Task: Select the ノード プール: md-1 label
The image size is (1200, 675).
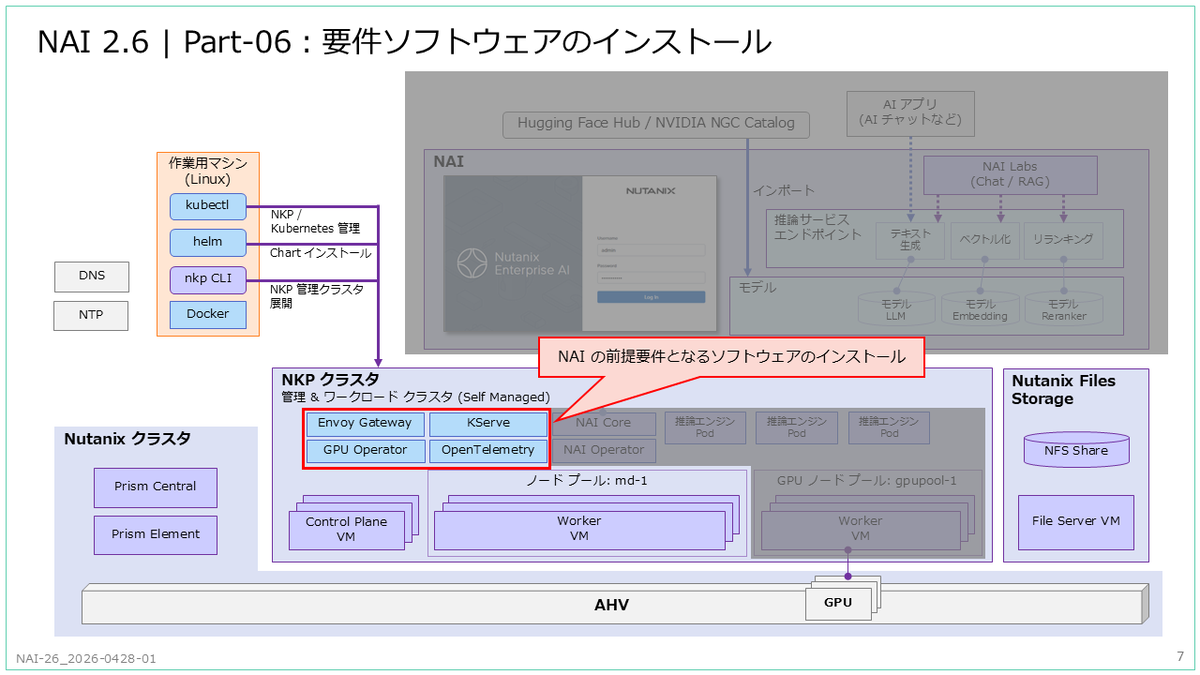Action: [x=588, y=481]
